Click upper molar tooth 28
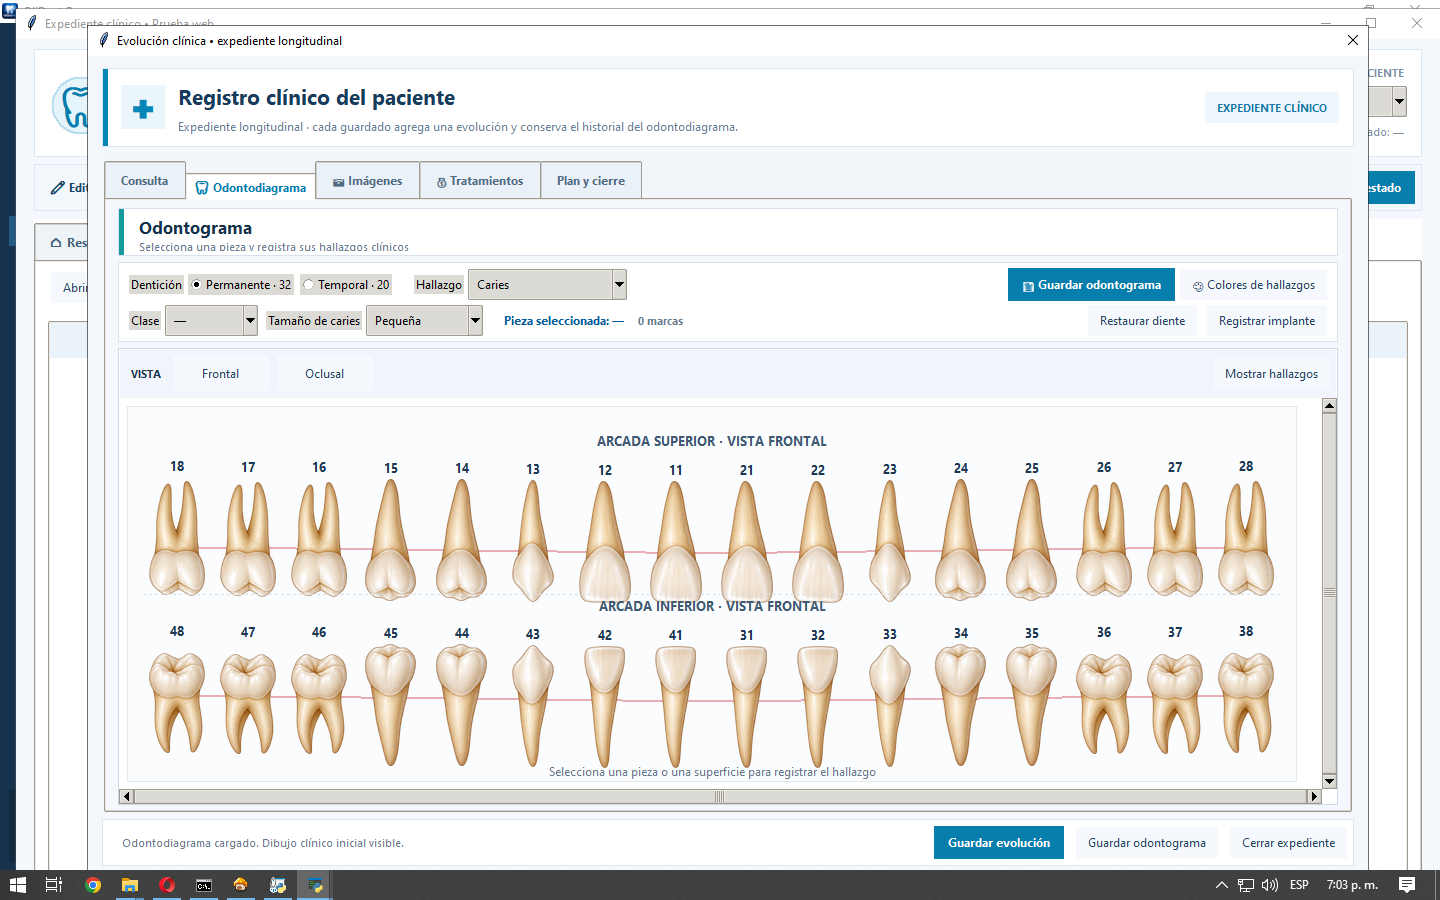The width and height of the screenshot is (1440, 900). coord(1246,539)
